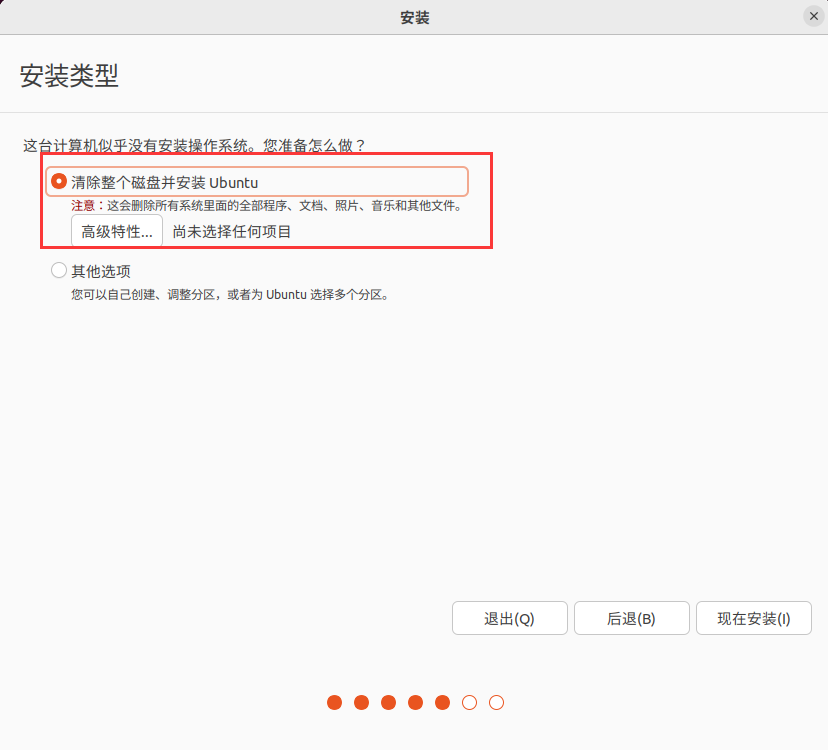The height and width of the screenshot is (750, 828).
Task: Quit installer via 退出(Q) button
Action: pyautogui.click(x=510, y=618)
